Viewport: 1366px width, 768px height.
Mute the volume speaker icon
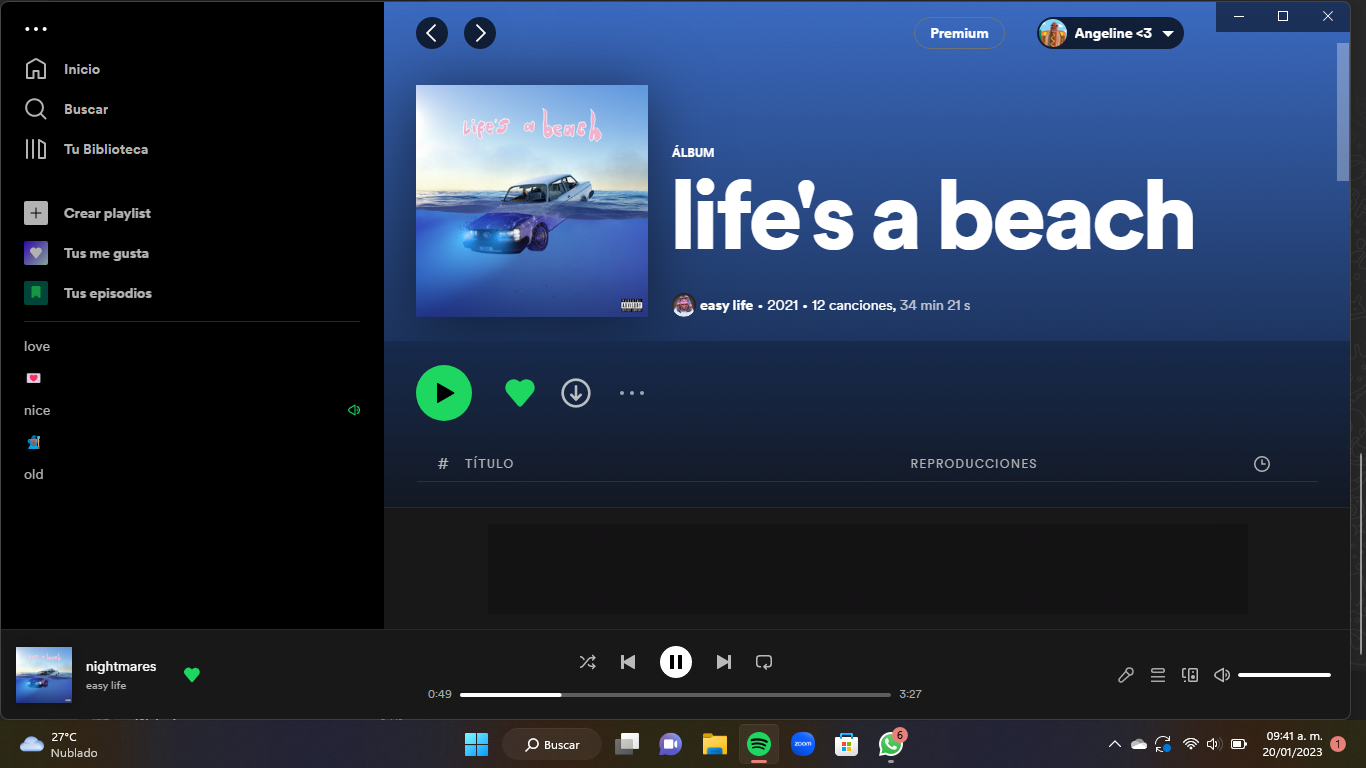click(x=1221, y=675)
